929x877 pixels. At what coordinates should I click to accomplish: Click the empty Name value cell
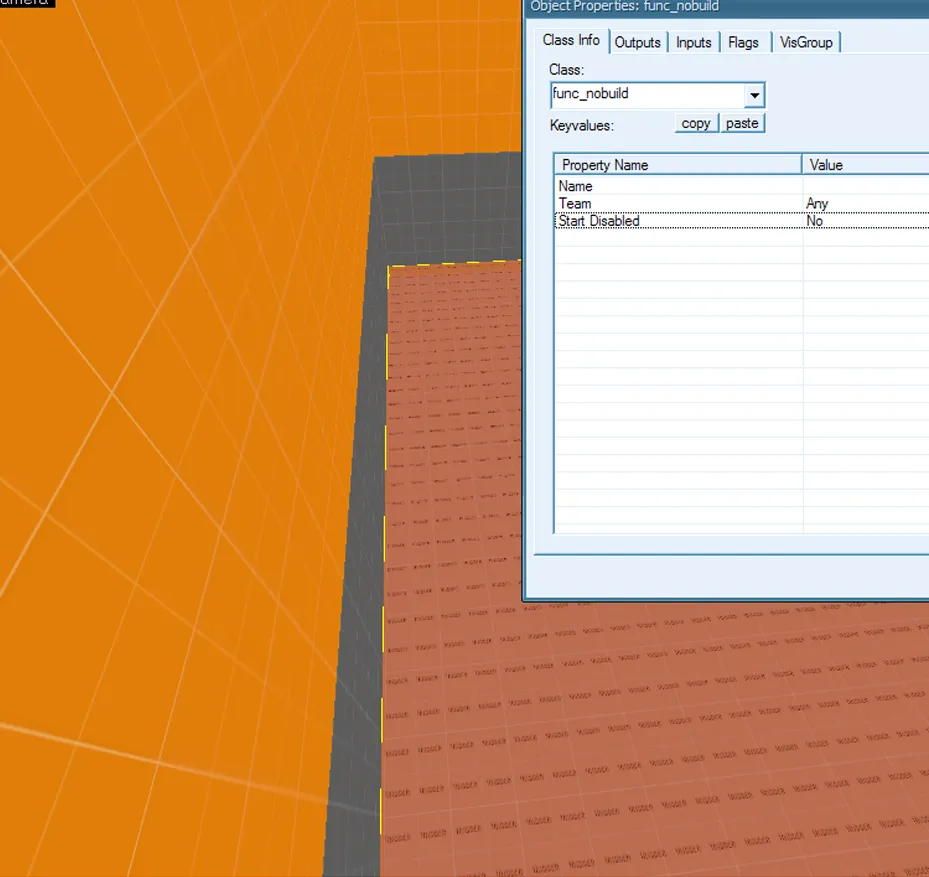865,186
